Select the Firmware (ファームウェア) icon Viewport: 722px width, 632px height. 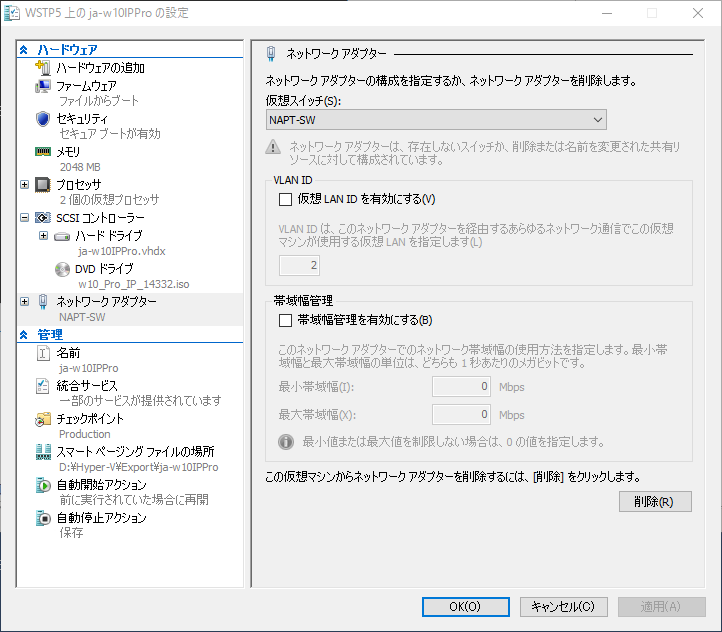(x=43, y=86)
